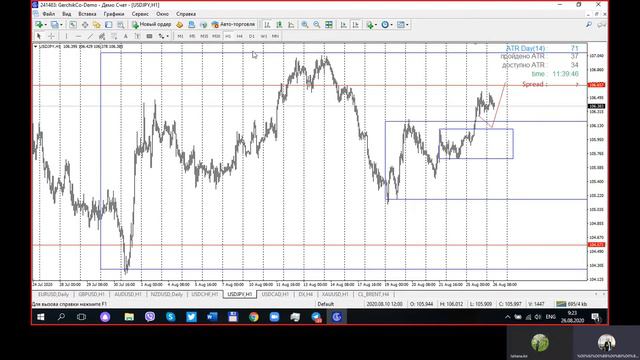Zoom in on the chart
The height and width of the screenshot is (360, 640).
pyautogui.click(x=304, y=25)
